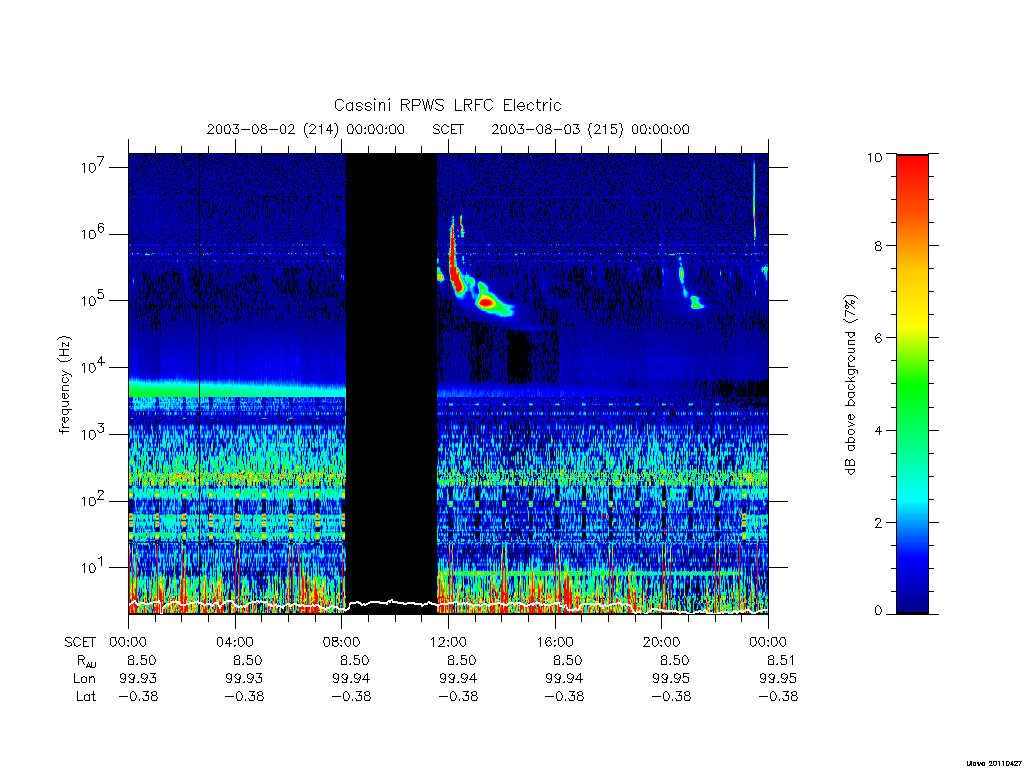Click the colorbar tick value 6

pyautogui.click(x=878, y=338)
